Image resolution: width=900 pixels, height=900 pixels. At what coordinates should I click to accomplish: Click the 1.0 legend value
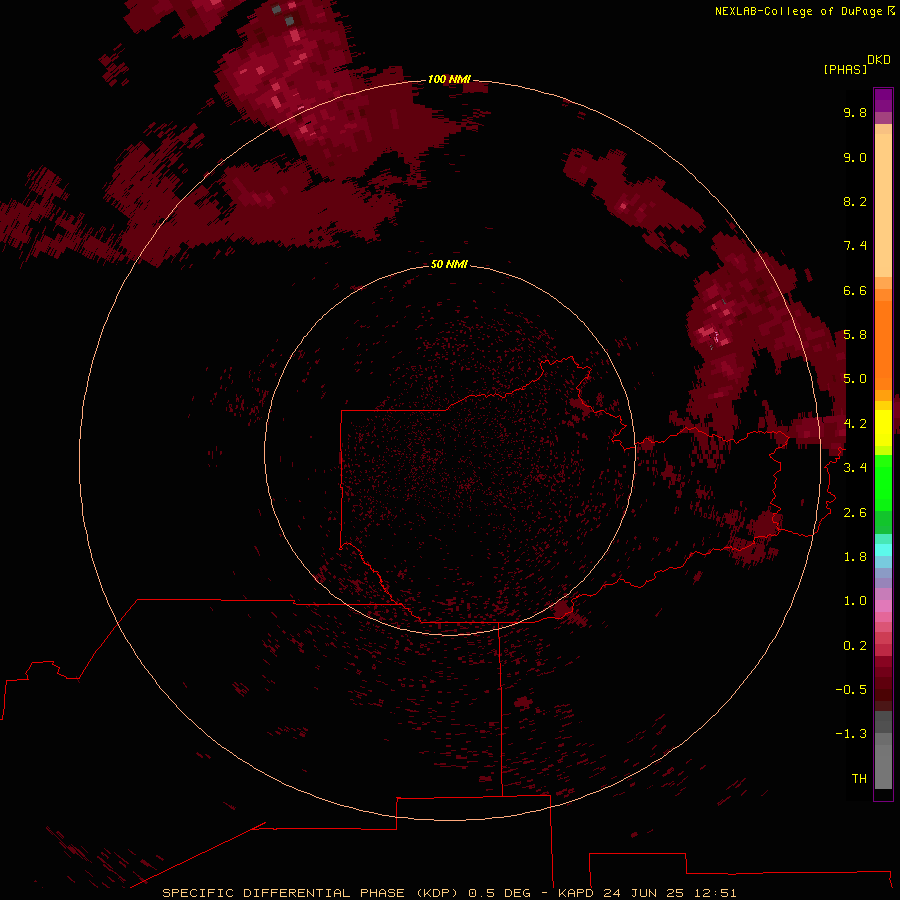(x=855, y=601)
